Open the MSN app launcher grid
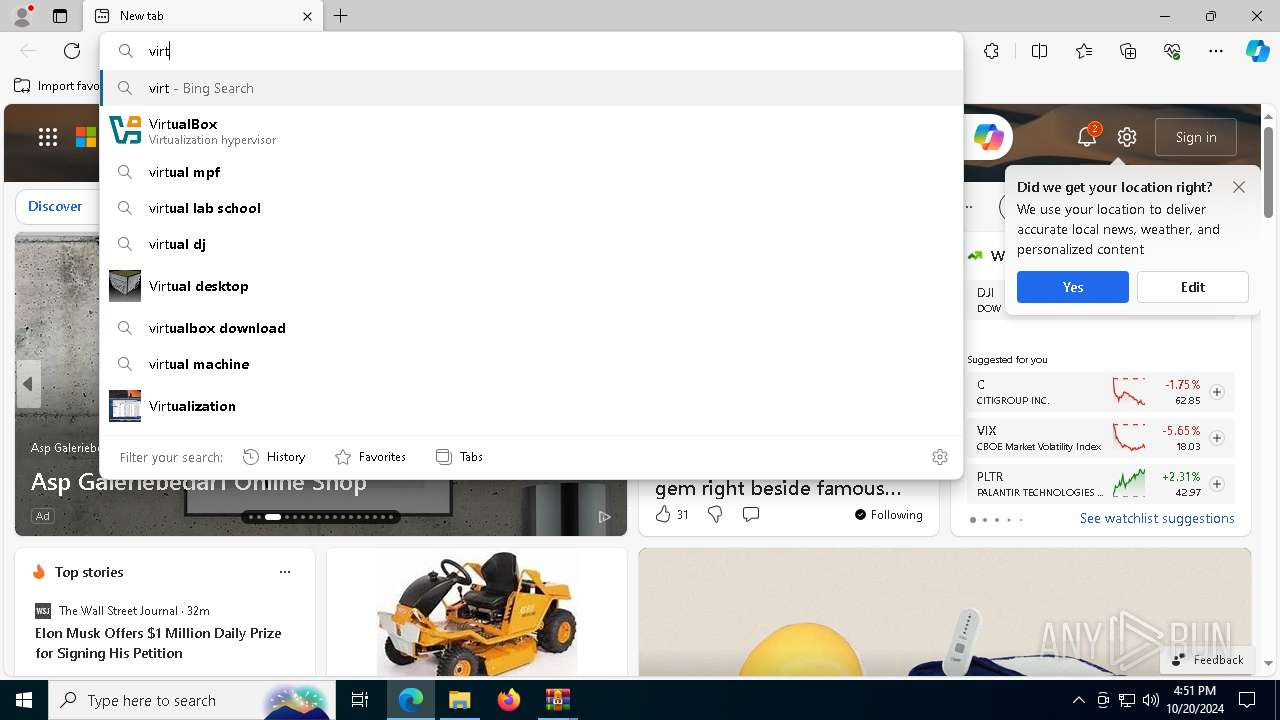The width and height of the screenshot is (1280, 720). [x=48, y=137]
